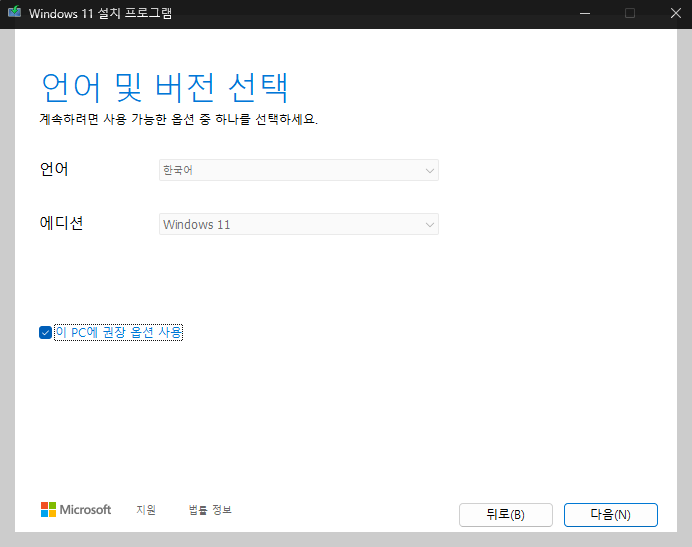Image resolution: width=692 pixels, height=547 pixels.
Task: Go back with the 뒤로(B) button
Action: [x=506, y=515]
